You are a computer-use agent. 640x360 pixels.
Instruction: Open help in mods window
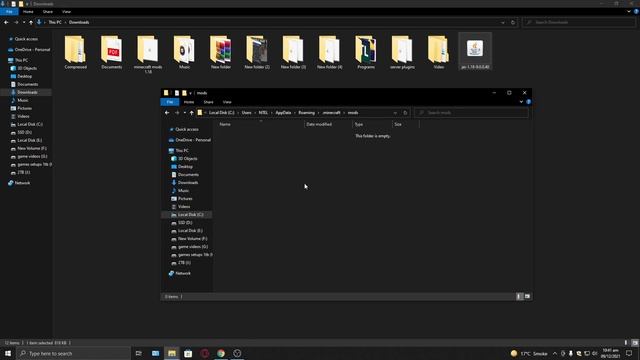[529, 102]
